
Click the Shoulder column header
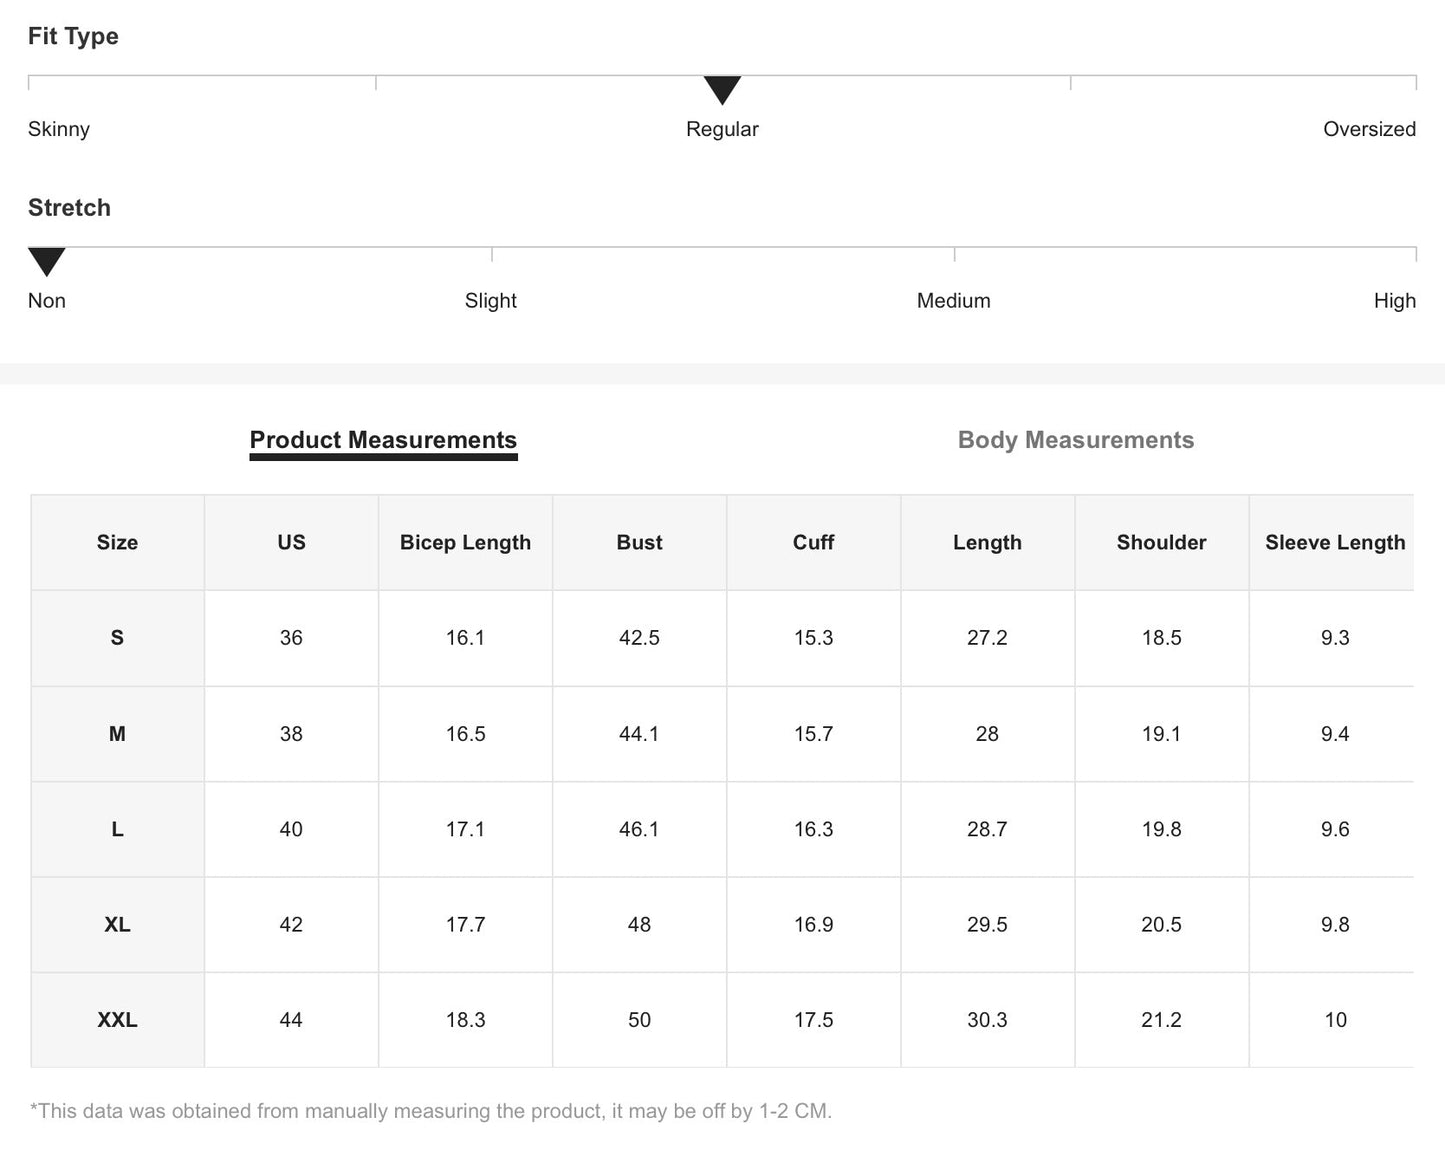coord(1161,542)
